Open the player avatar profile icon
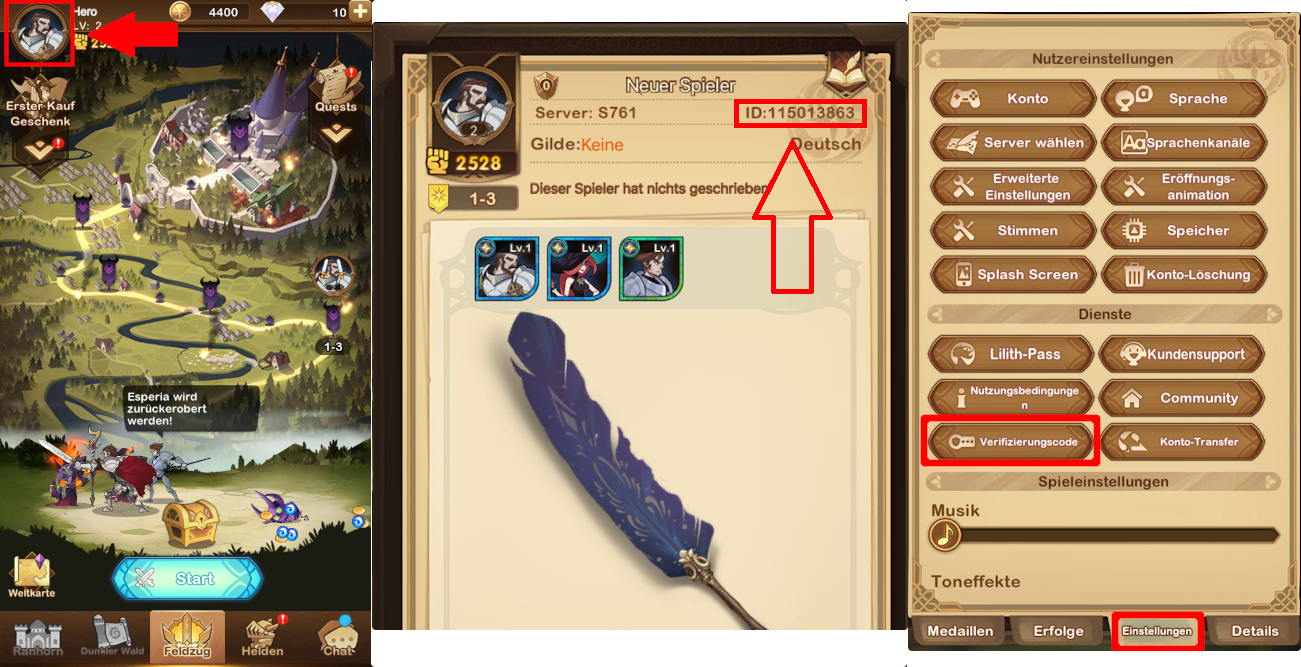 click(39, 33)
